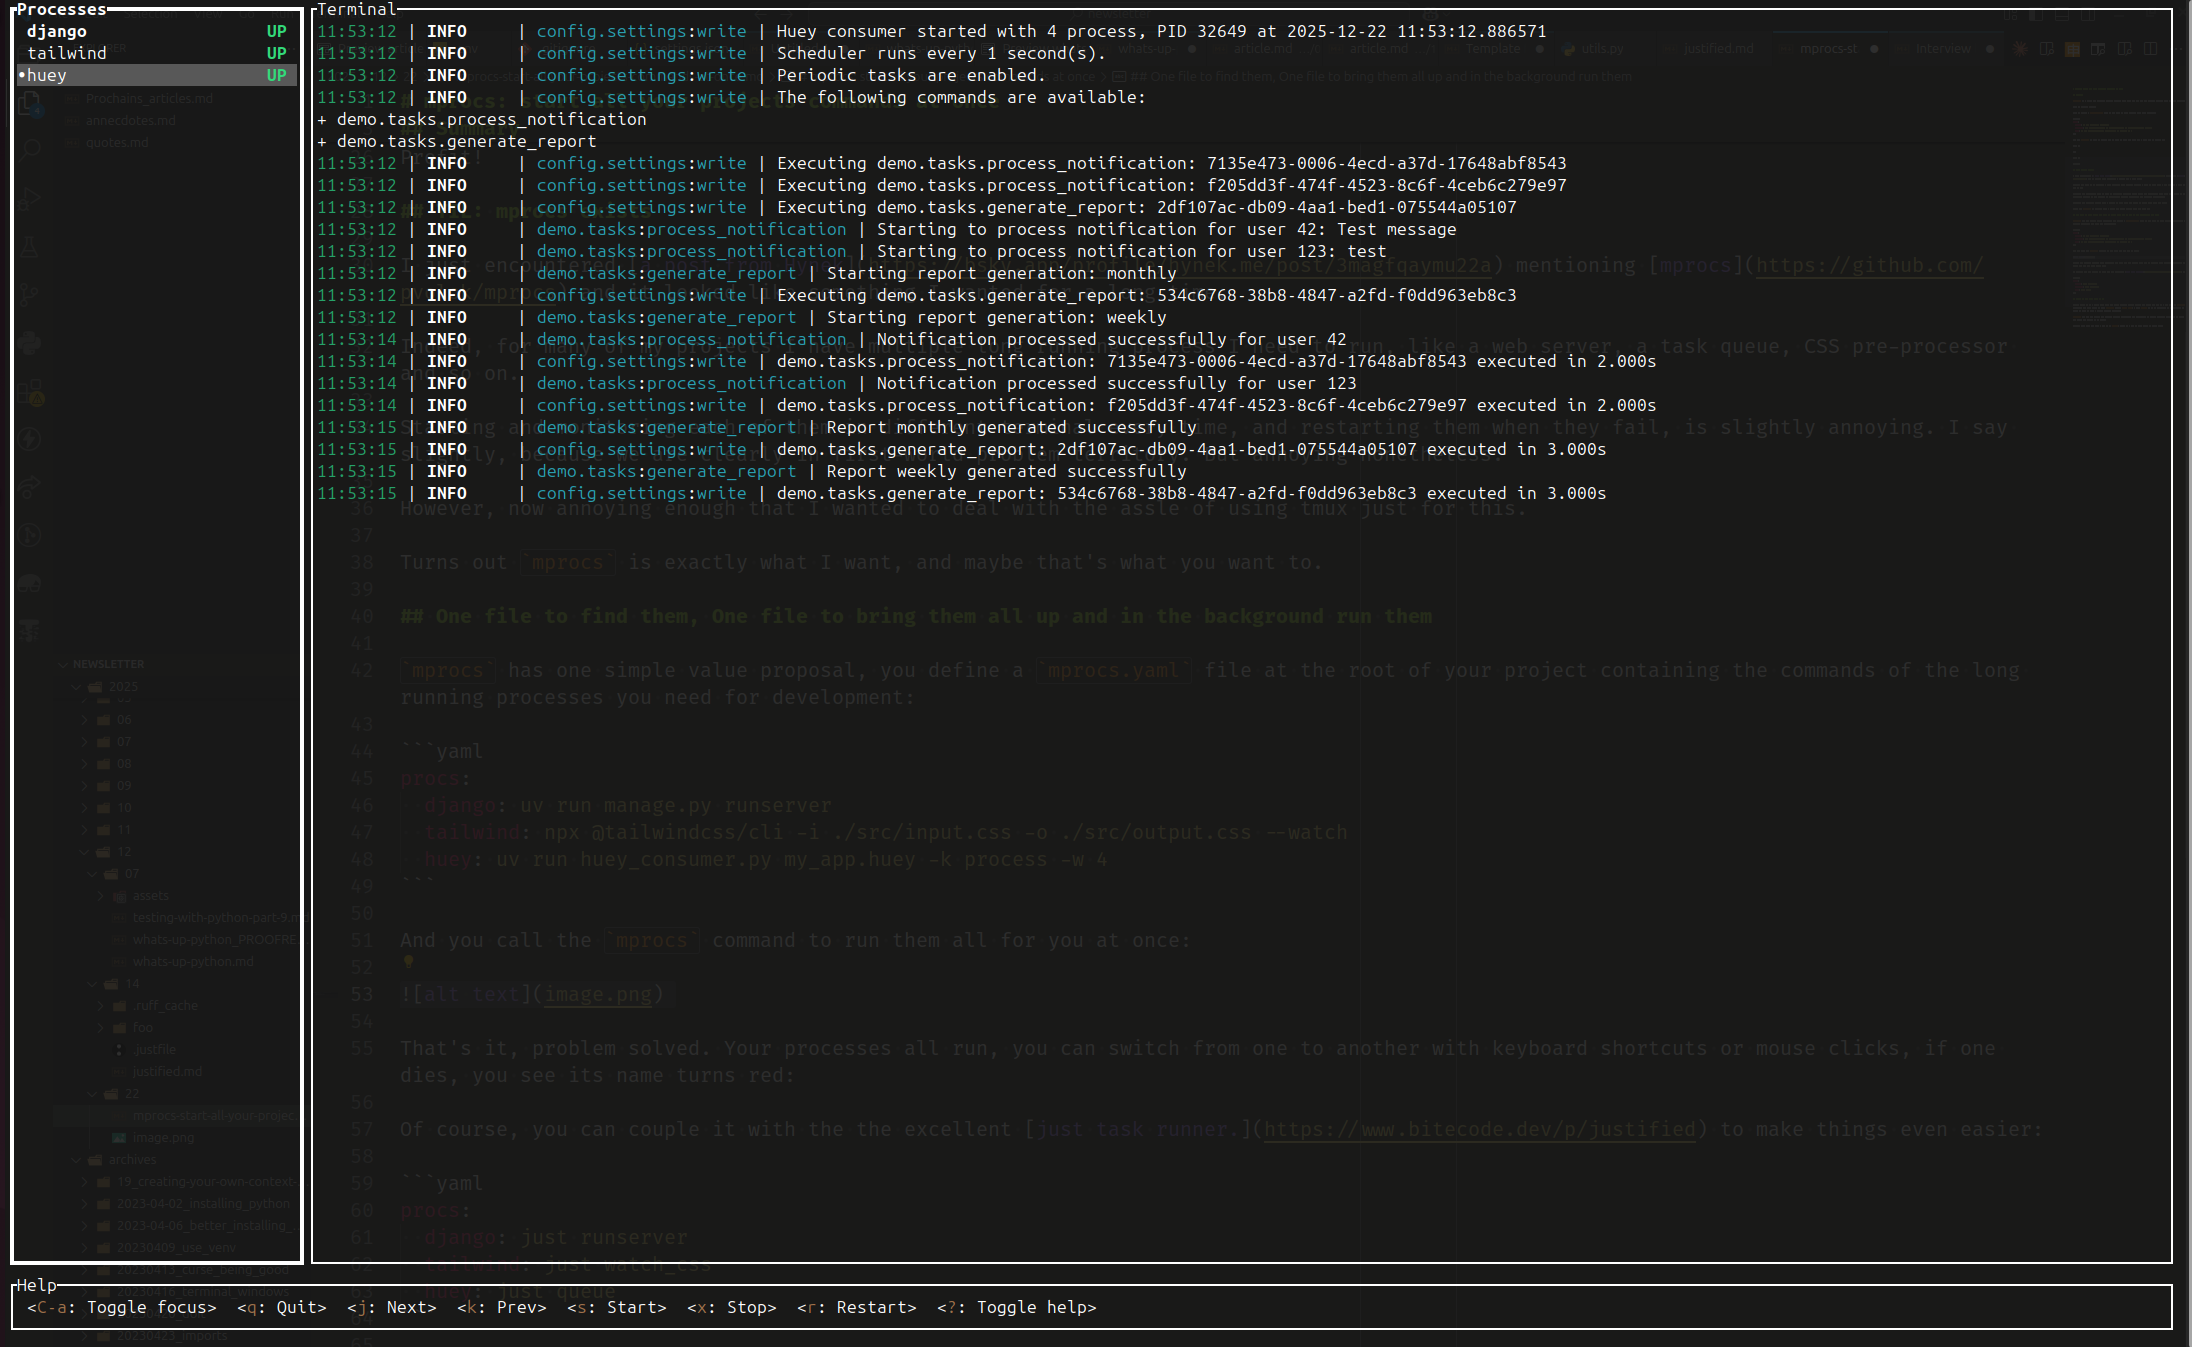Collapse the NEWSLETTER section header
The image size is (2192, 1347).
click(107, 664)
